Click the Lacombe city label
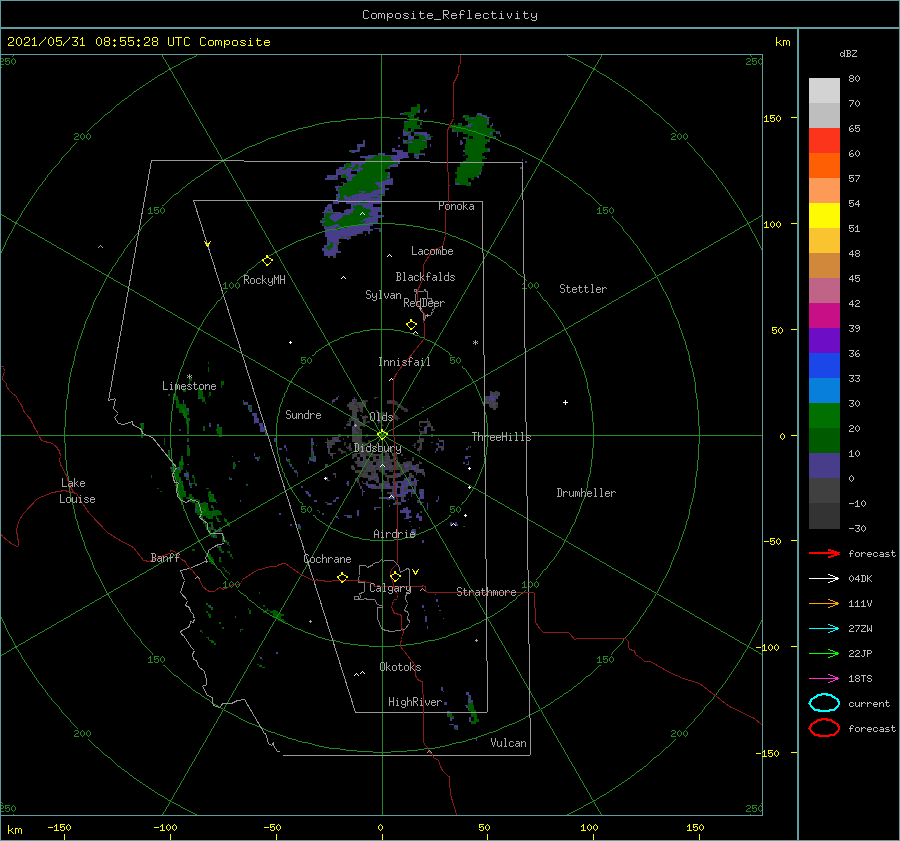 point(432,251)
